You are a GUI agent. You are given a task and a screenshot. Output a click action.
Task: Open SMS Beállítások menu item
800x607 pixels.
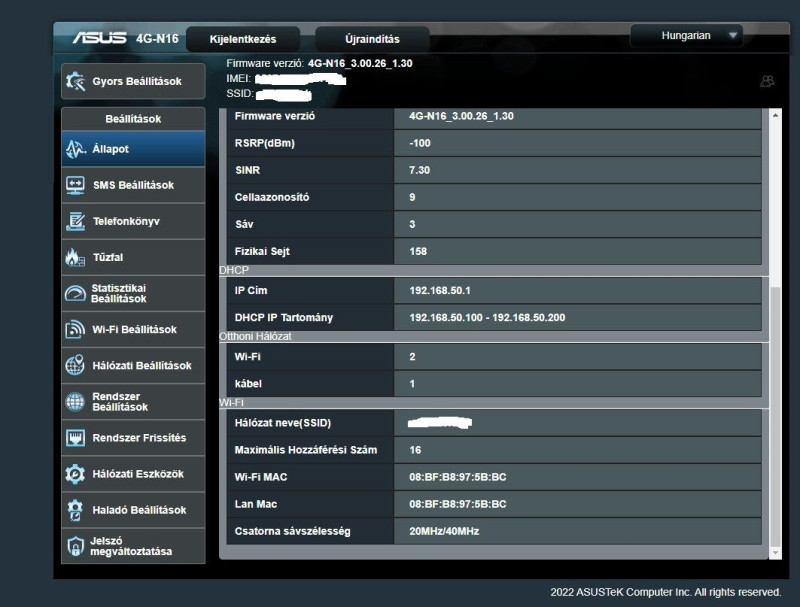point(133,185)
